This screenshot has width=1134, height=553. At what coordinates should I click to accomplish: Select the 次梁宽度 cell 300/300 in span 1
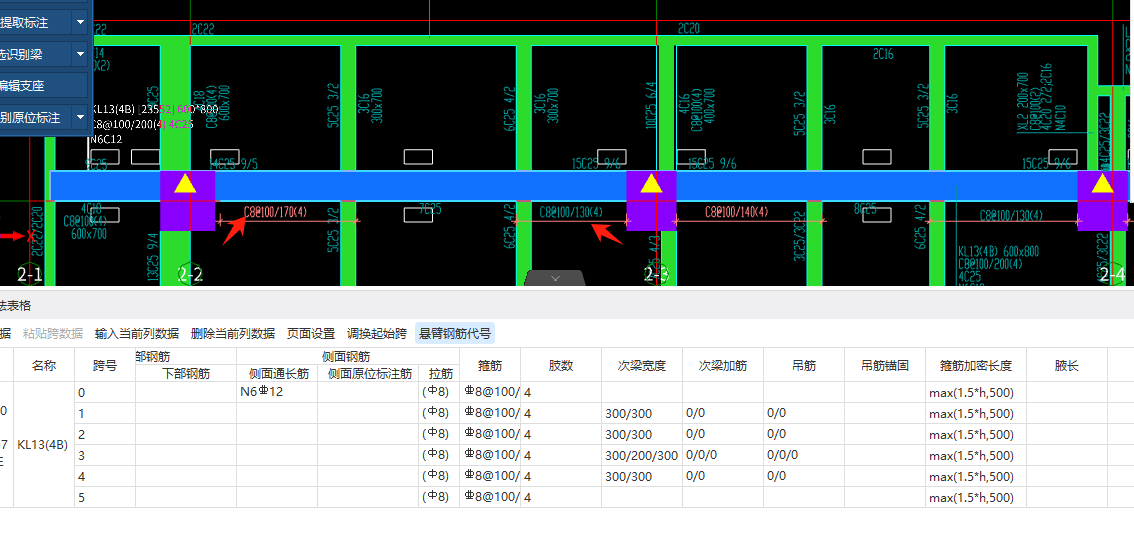pos(641,413)
